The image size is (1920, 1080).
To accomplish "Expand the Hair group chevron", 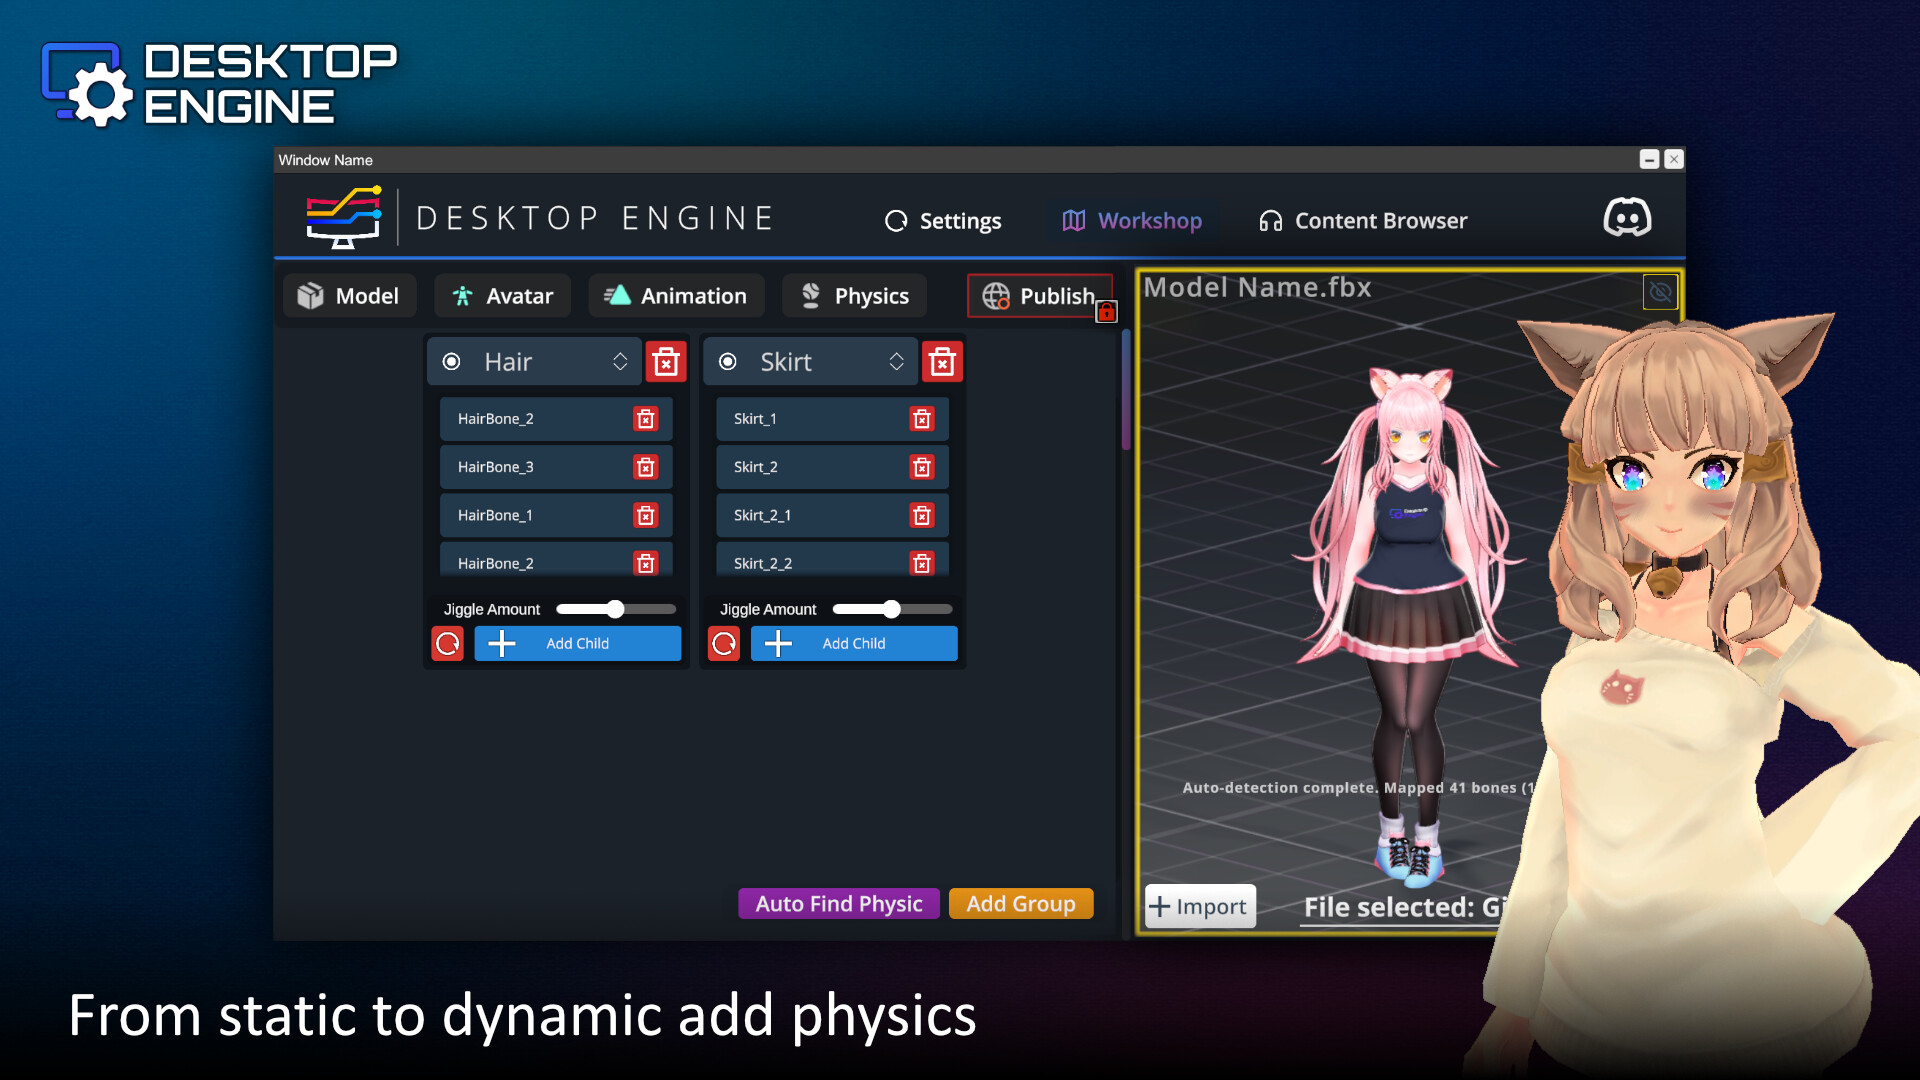I will click(620, 361).
